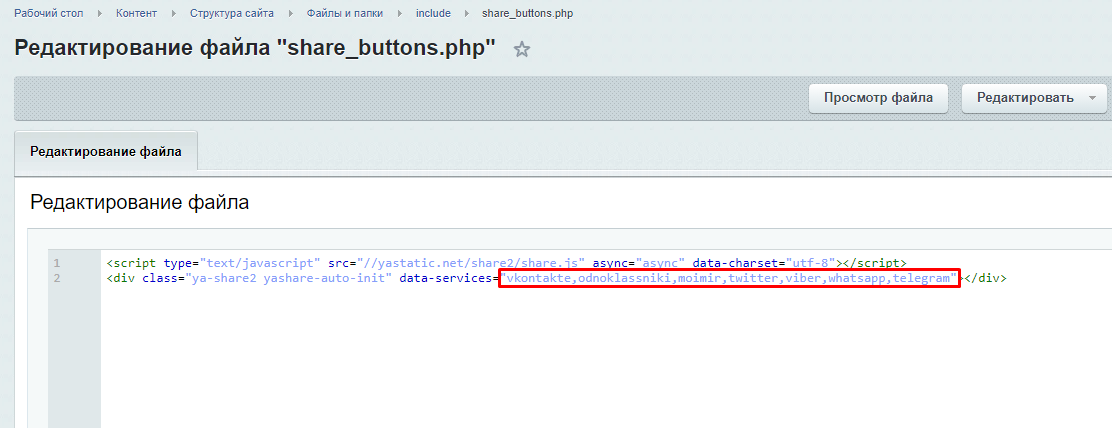Click the Просмотр файла button
1112x428 pixels.
click(878, 98)
